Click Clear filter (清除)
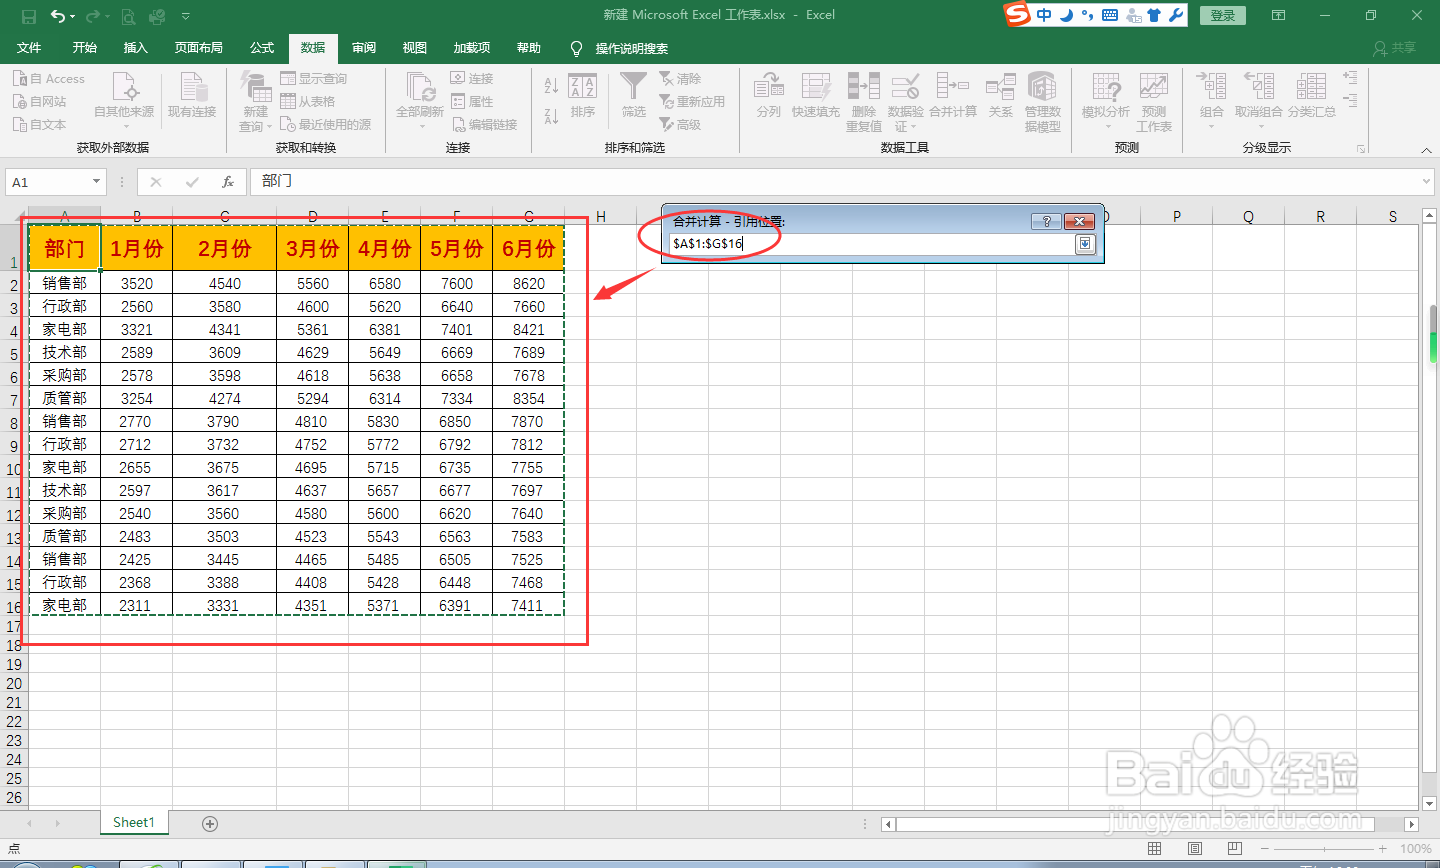 pos(680,78)
